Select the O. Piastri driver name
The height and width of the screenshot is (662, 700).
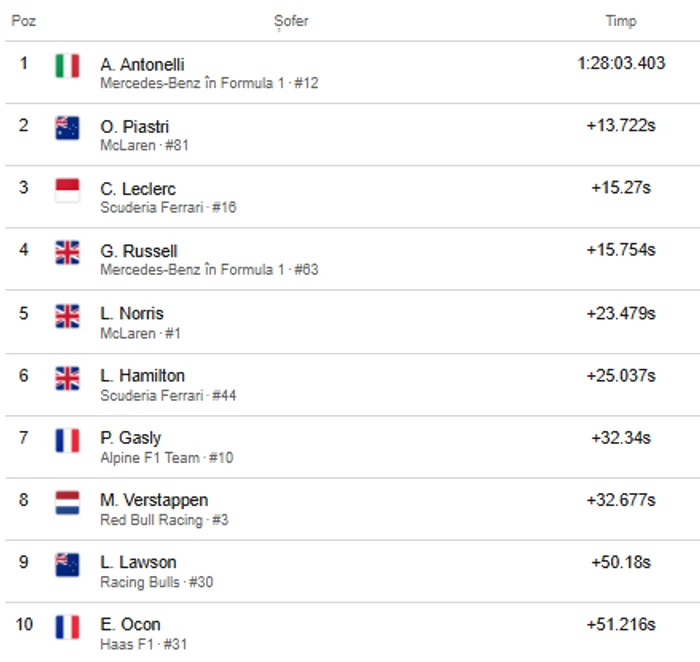(x=134, y=127)
